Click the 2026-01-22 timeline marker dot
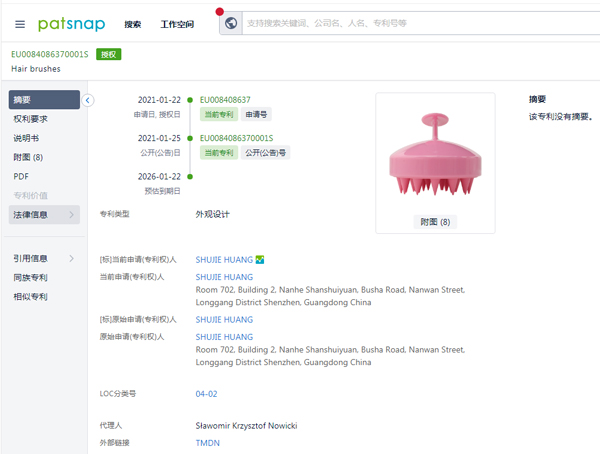600x454 pixels. point(190,176)
